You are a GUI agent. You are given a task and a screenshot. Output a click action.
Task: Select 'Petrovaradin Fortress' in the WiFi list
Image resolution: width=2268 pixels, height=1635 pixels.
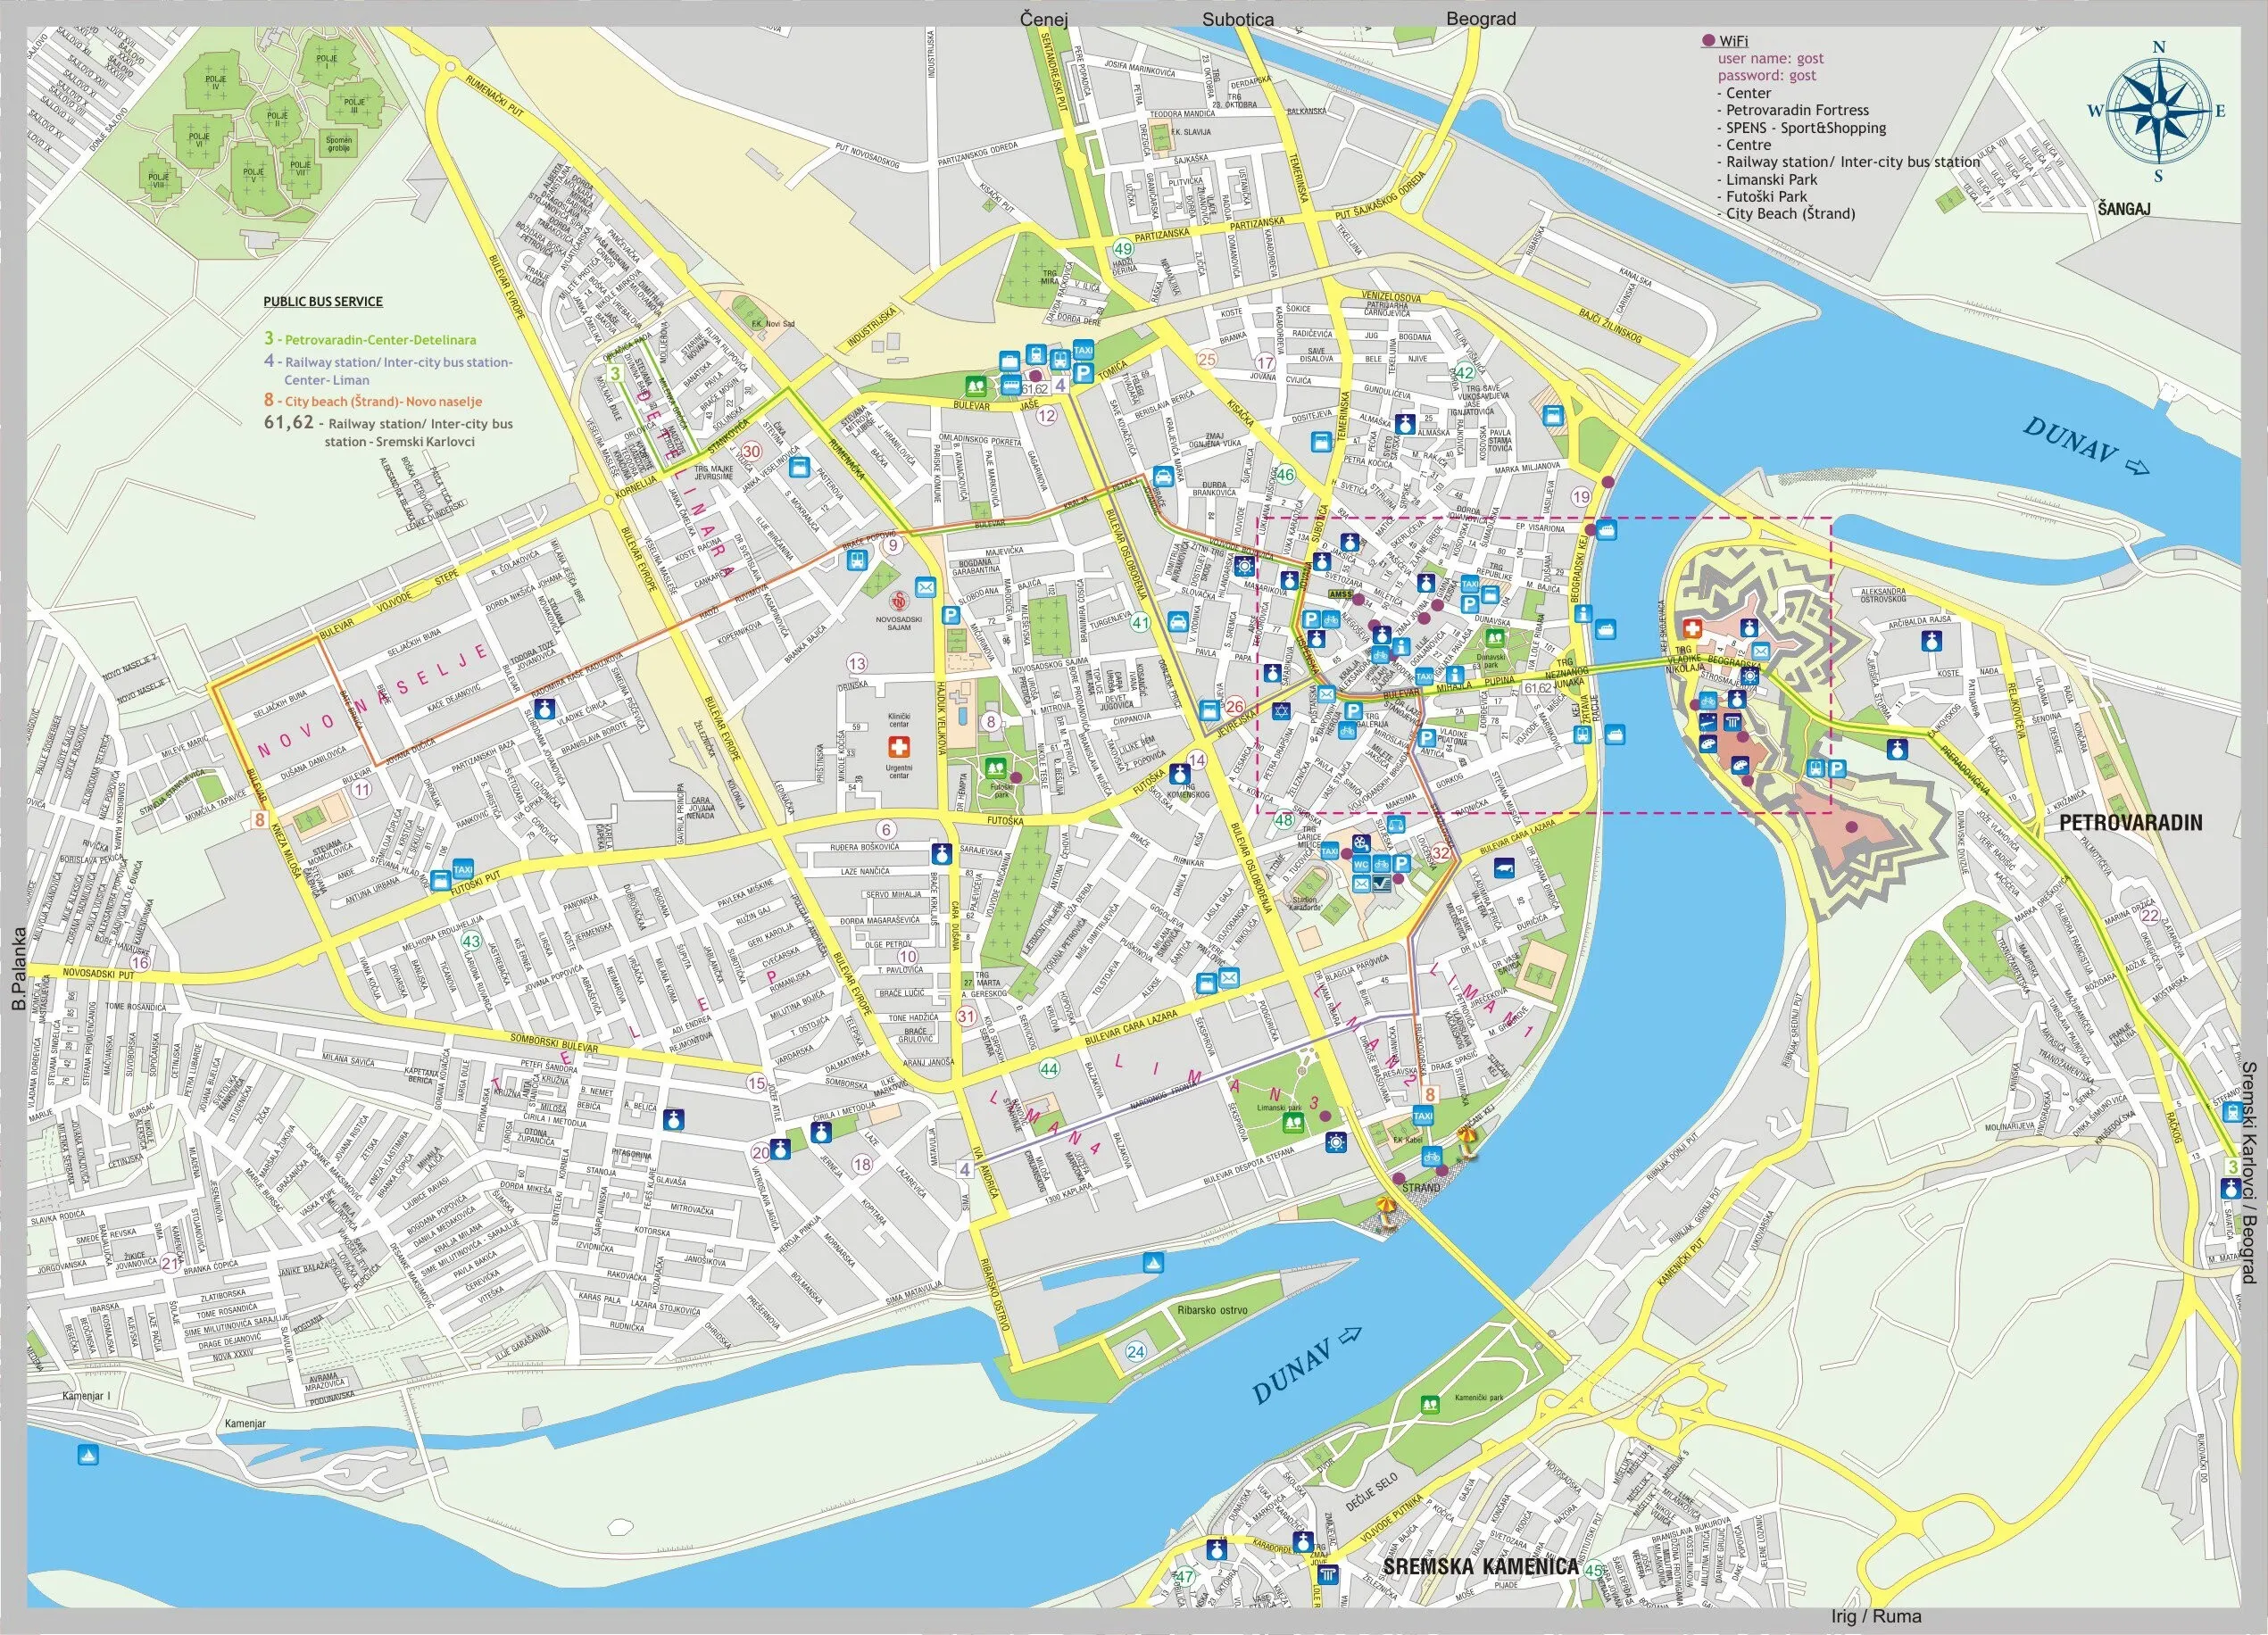pyautogui.click(x=1797, y=110)
